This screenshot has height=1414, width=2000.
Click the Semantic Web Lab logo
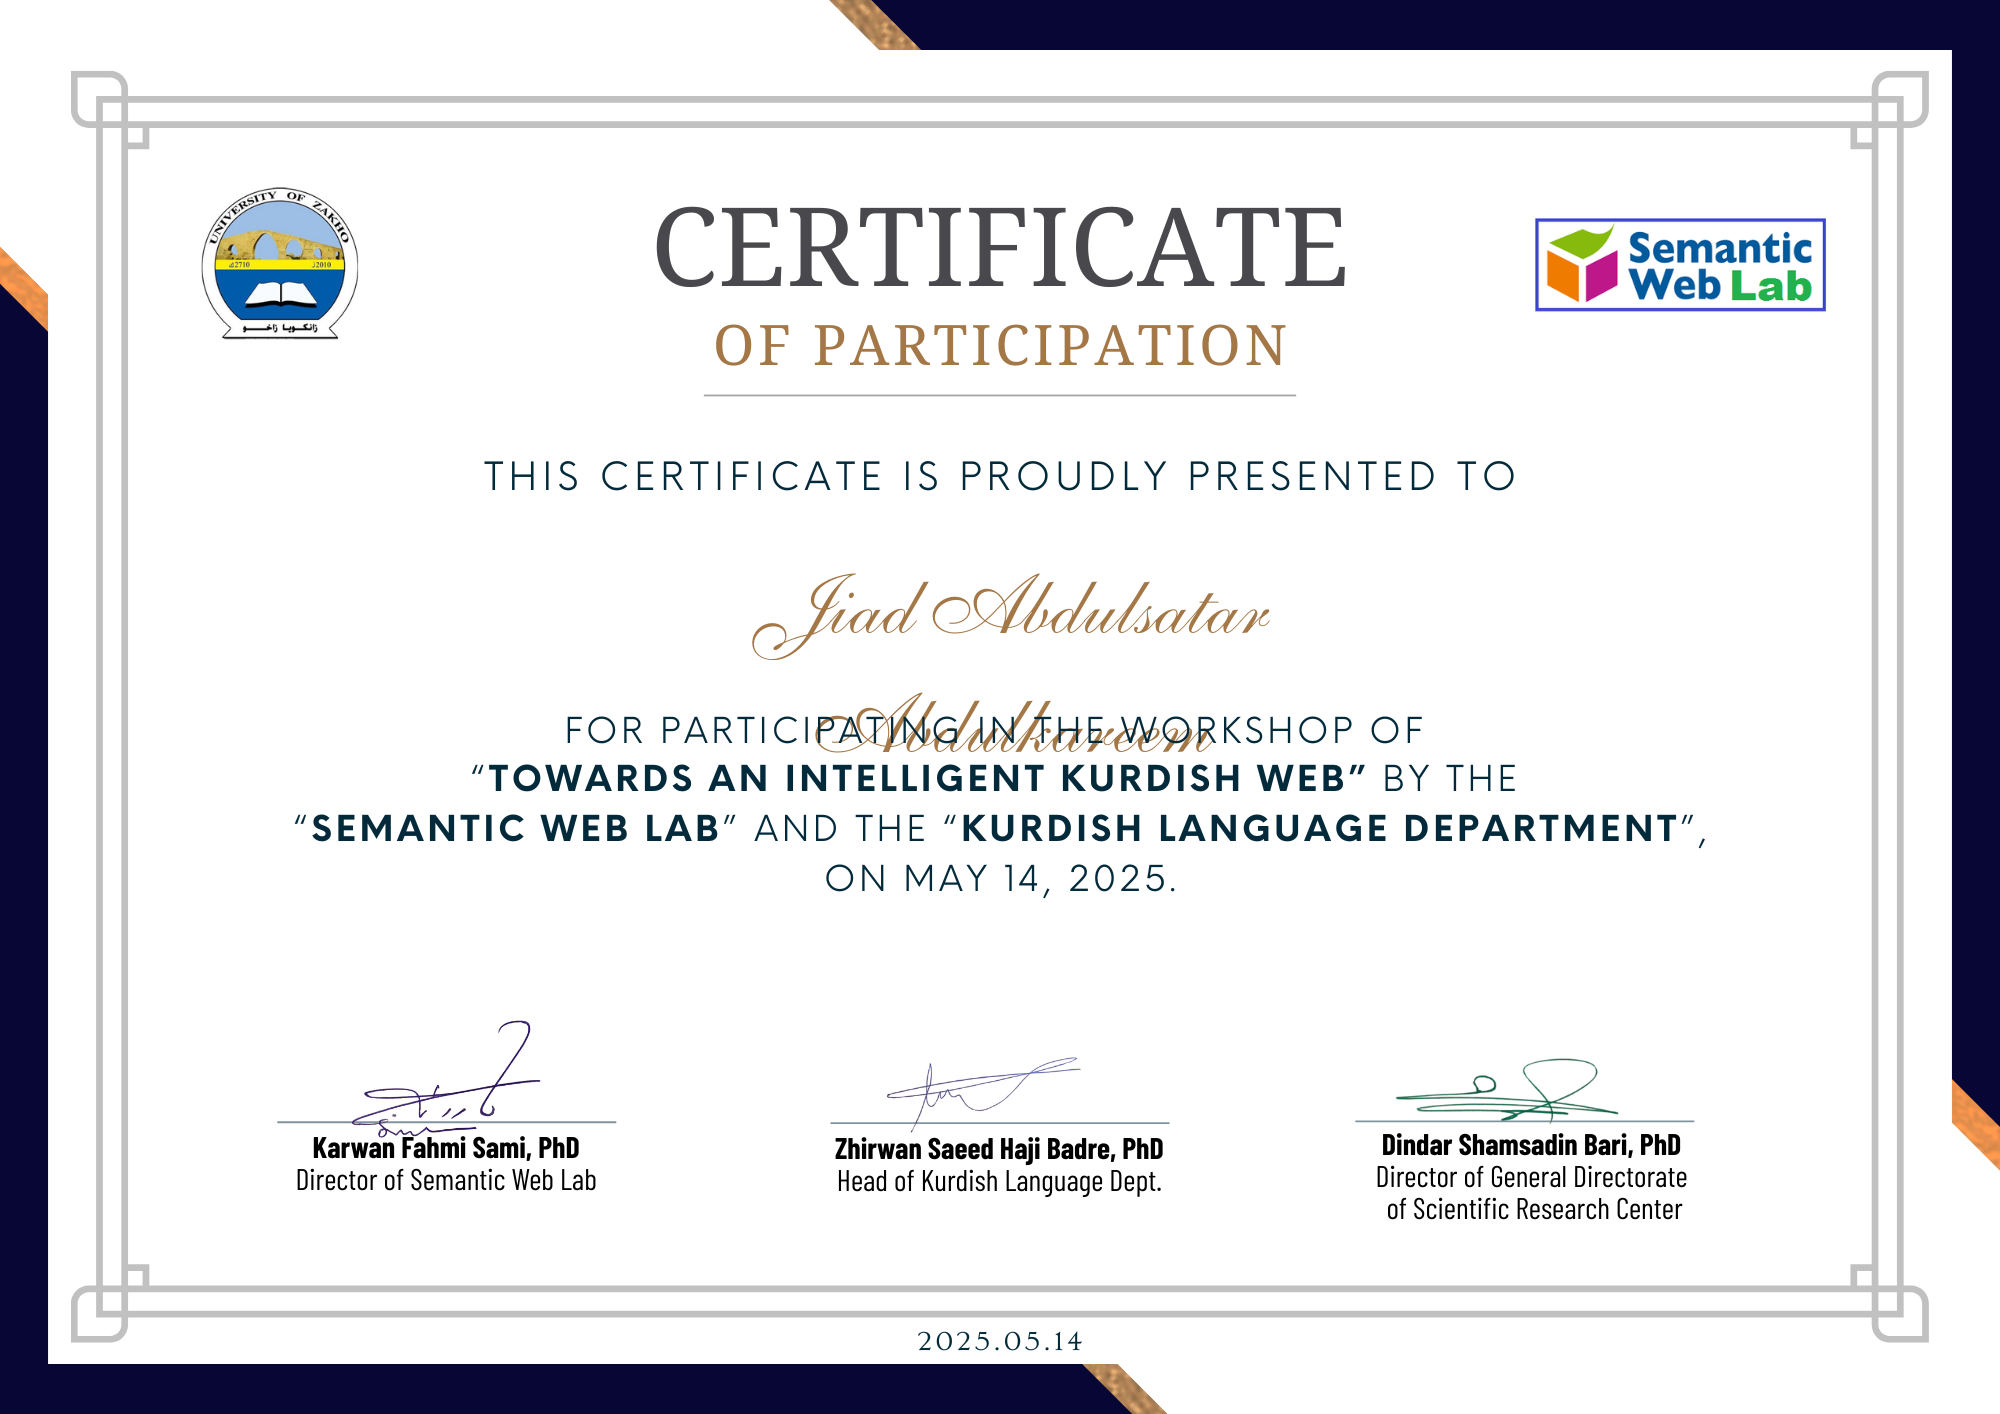coord(1680,265)
